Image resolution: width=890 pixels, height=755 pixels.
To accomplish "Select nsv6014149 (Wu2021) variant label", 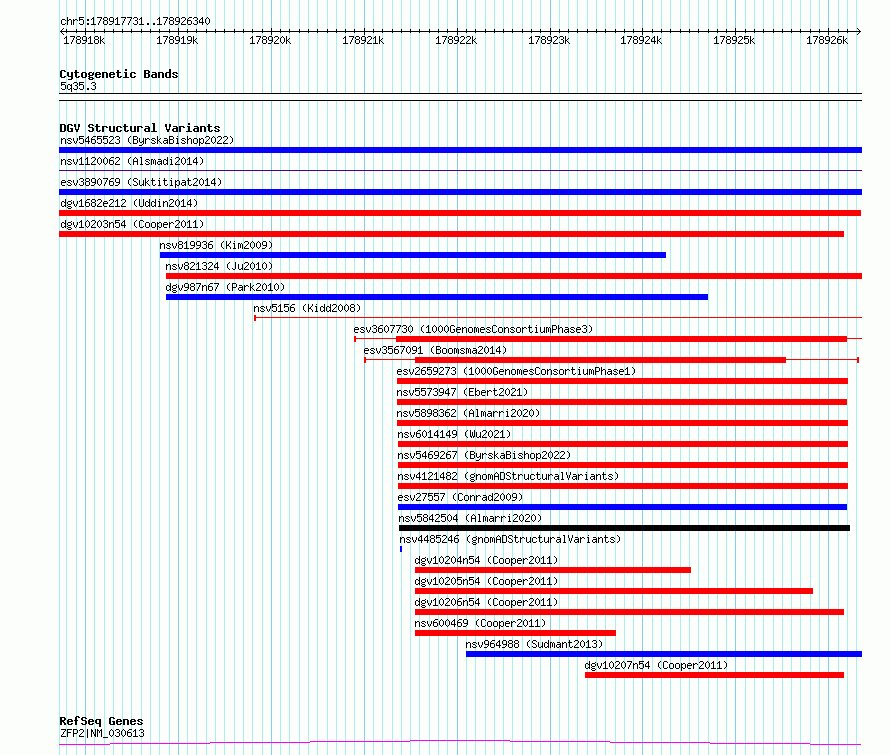I will tap(455, 434).
